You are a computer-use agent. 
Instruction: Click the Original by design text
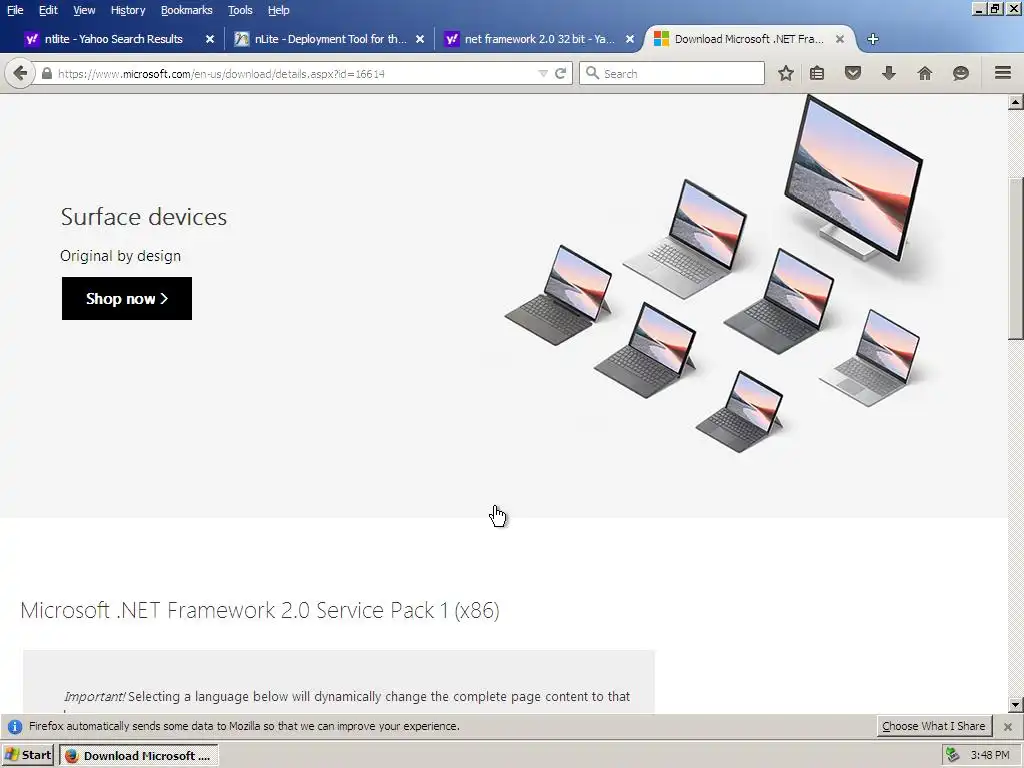click(120, 255)
